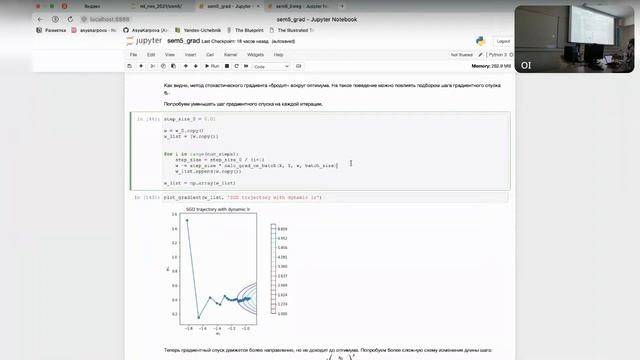Click inside the step_size_0 code cell

coord(336,151)
